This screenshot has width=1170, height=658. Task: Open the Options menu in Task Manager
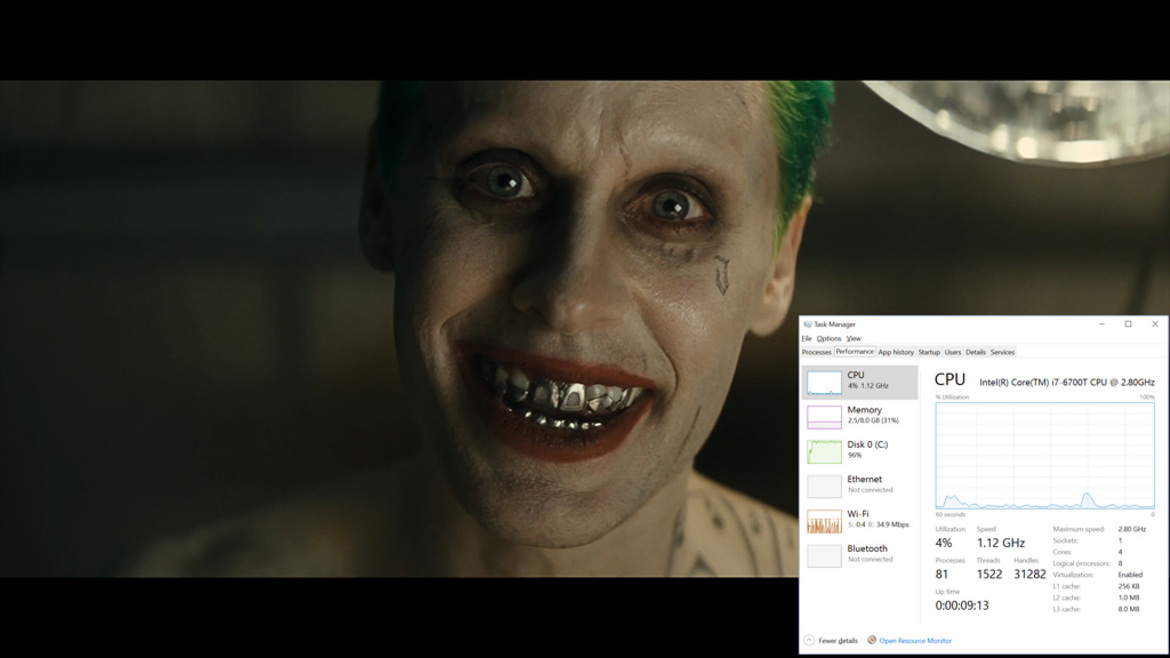[x=828, y=339]
